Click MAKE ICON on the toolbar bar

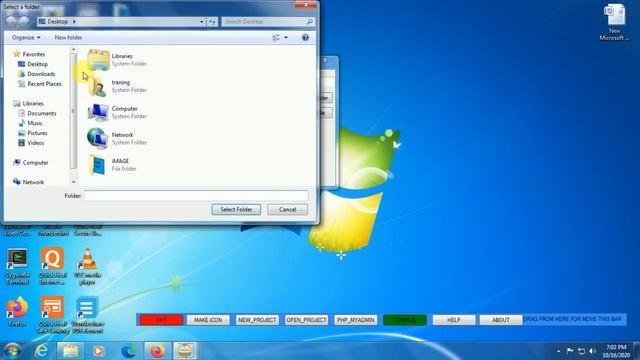[208, 320]
